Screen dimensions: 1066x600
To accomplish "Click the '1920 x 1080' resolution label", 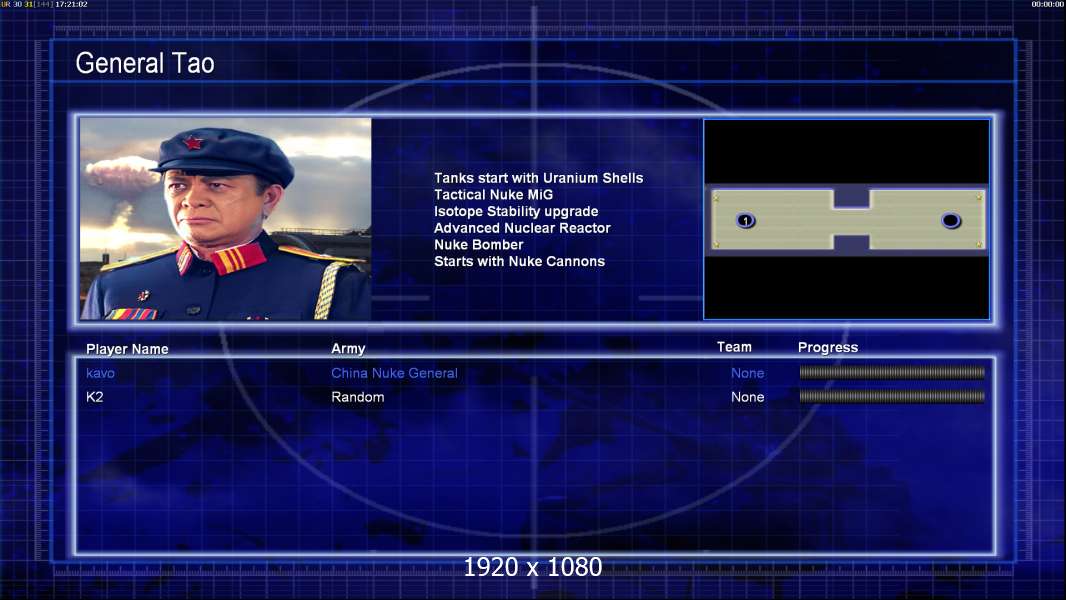I will (532, 567).
